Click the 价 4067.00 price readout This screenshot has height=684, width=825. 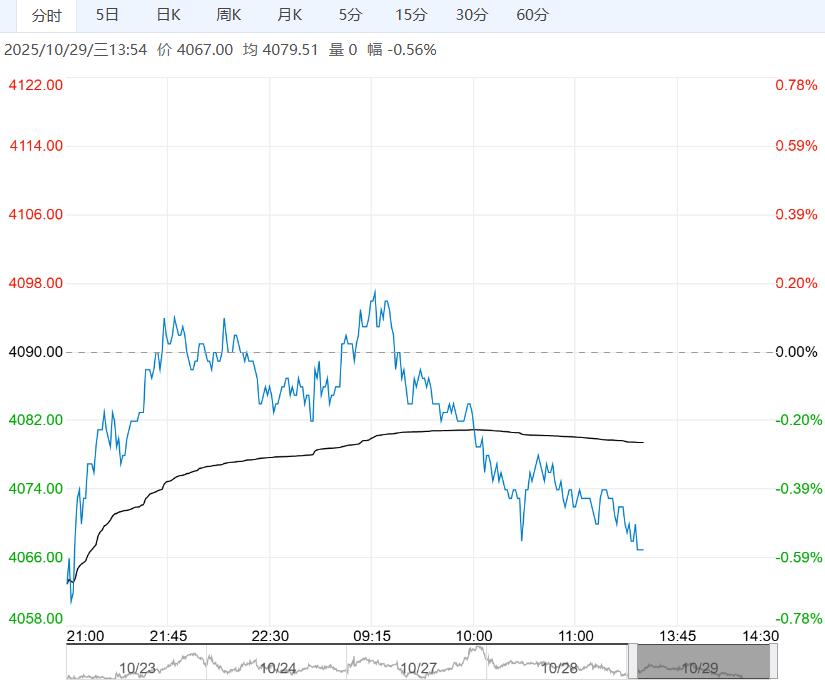195,50
